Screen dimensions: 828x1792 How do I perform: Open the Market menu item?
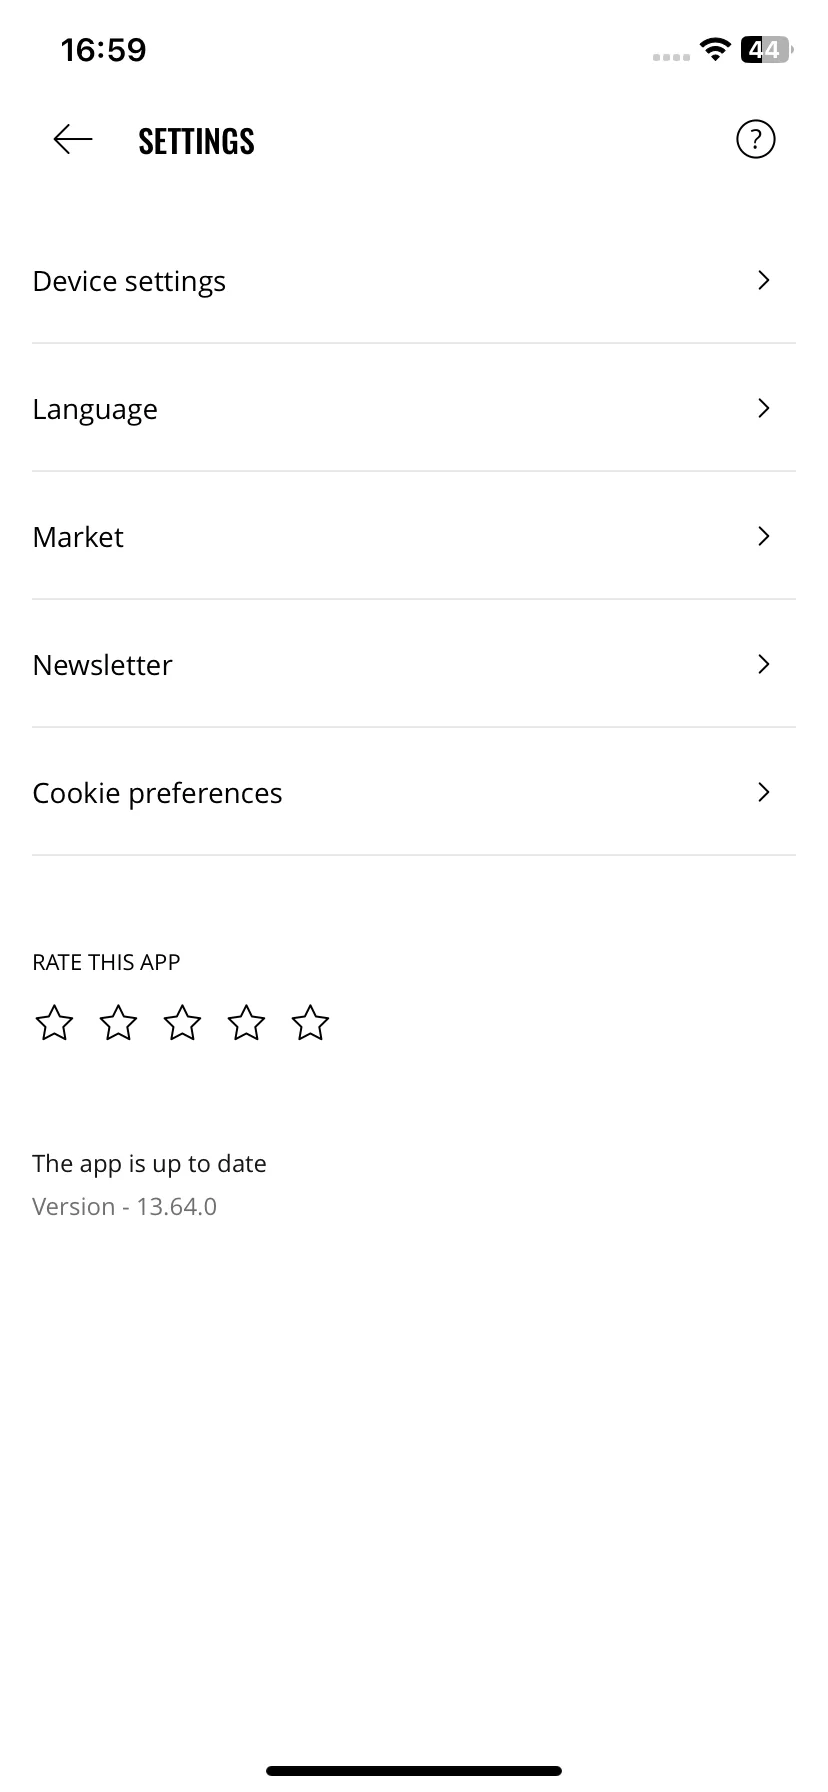pyautogui.click(x=414, y=536)
